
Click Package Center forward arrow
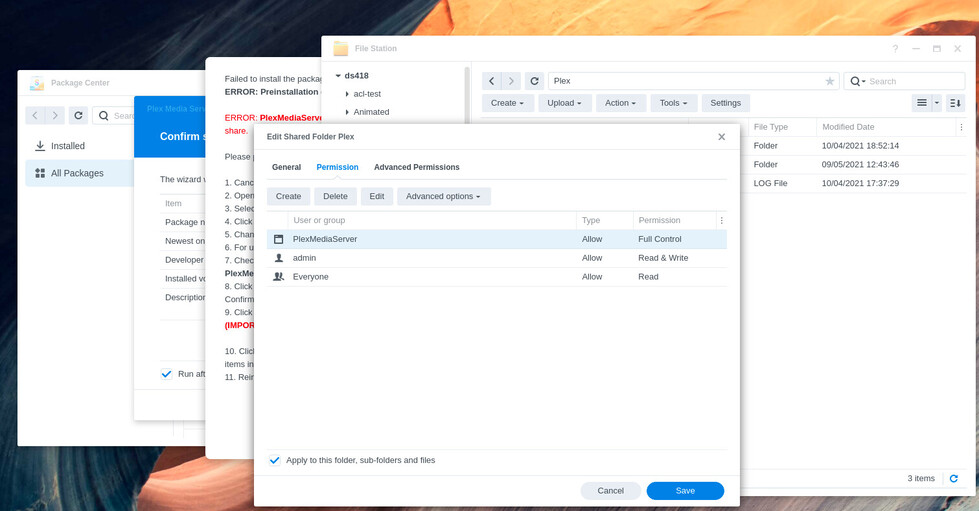55,116
